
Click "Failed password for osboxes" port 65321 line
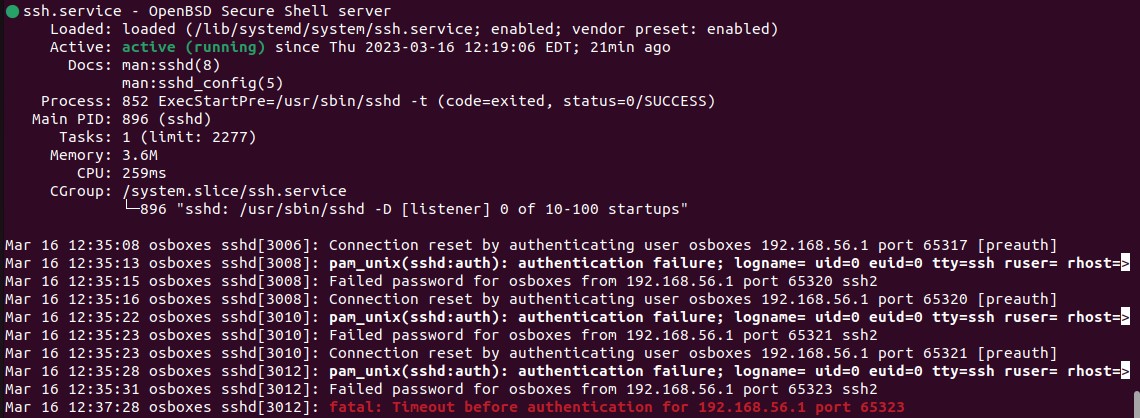603,335
